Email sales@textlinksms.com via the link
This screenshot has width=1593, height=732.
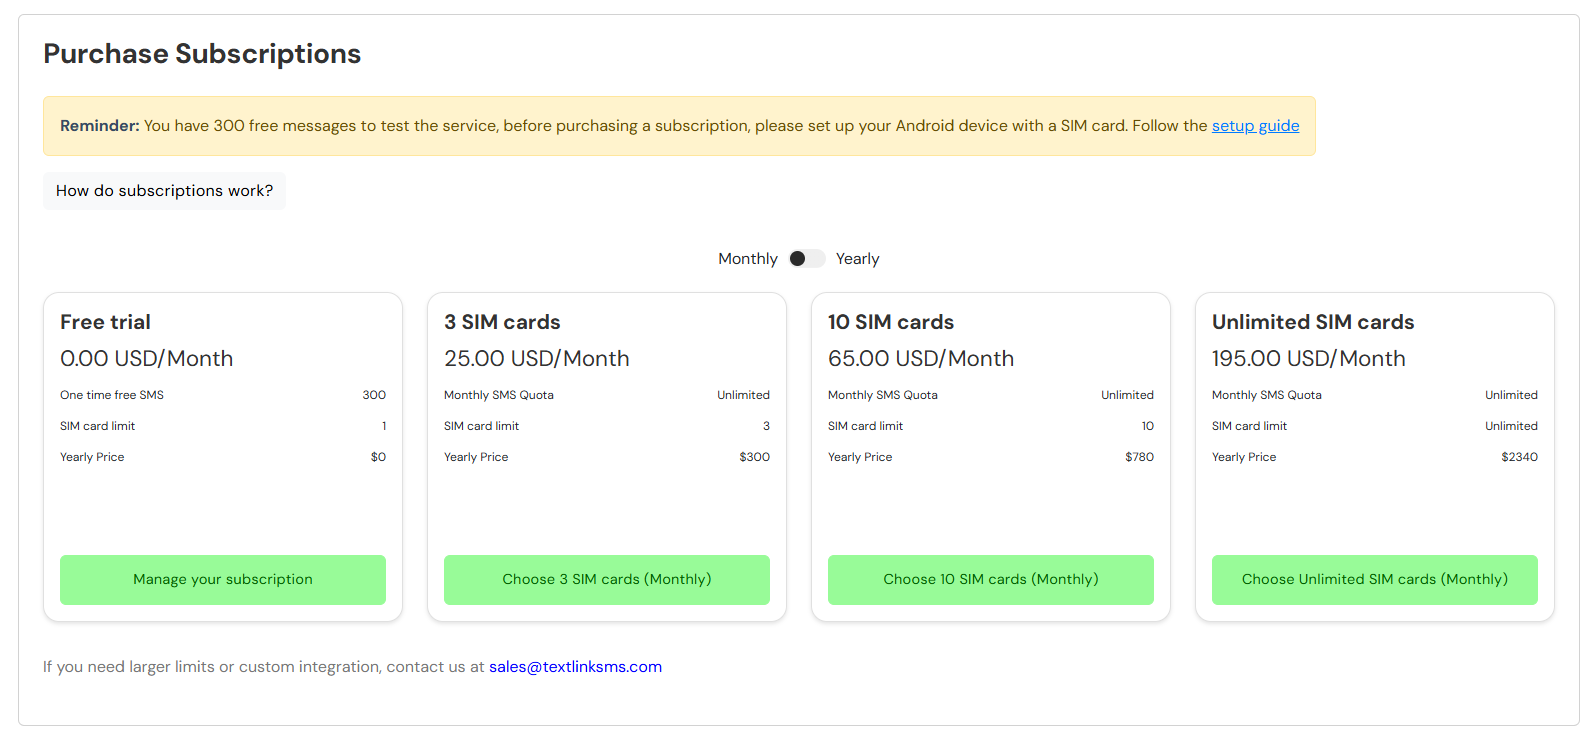[x=575, y=667]
